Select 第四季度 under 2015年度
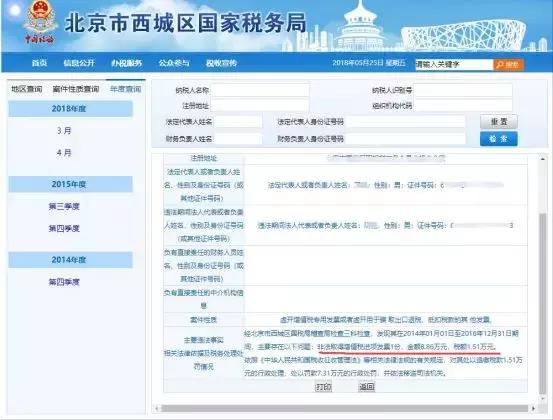This screenshot has width=553, height=420. [64, 229]
